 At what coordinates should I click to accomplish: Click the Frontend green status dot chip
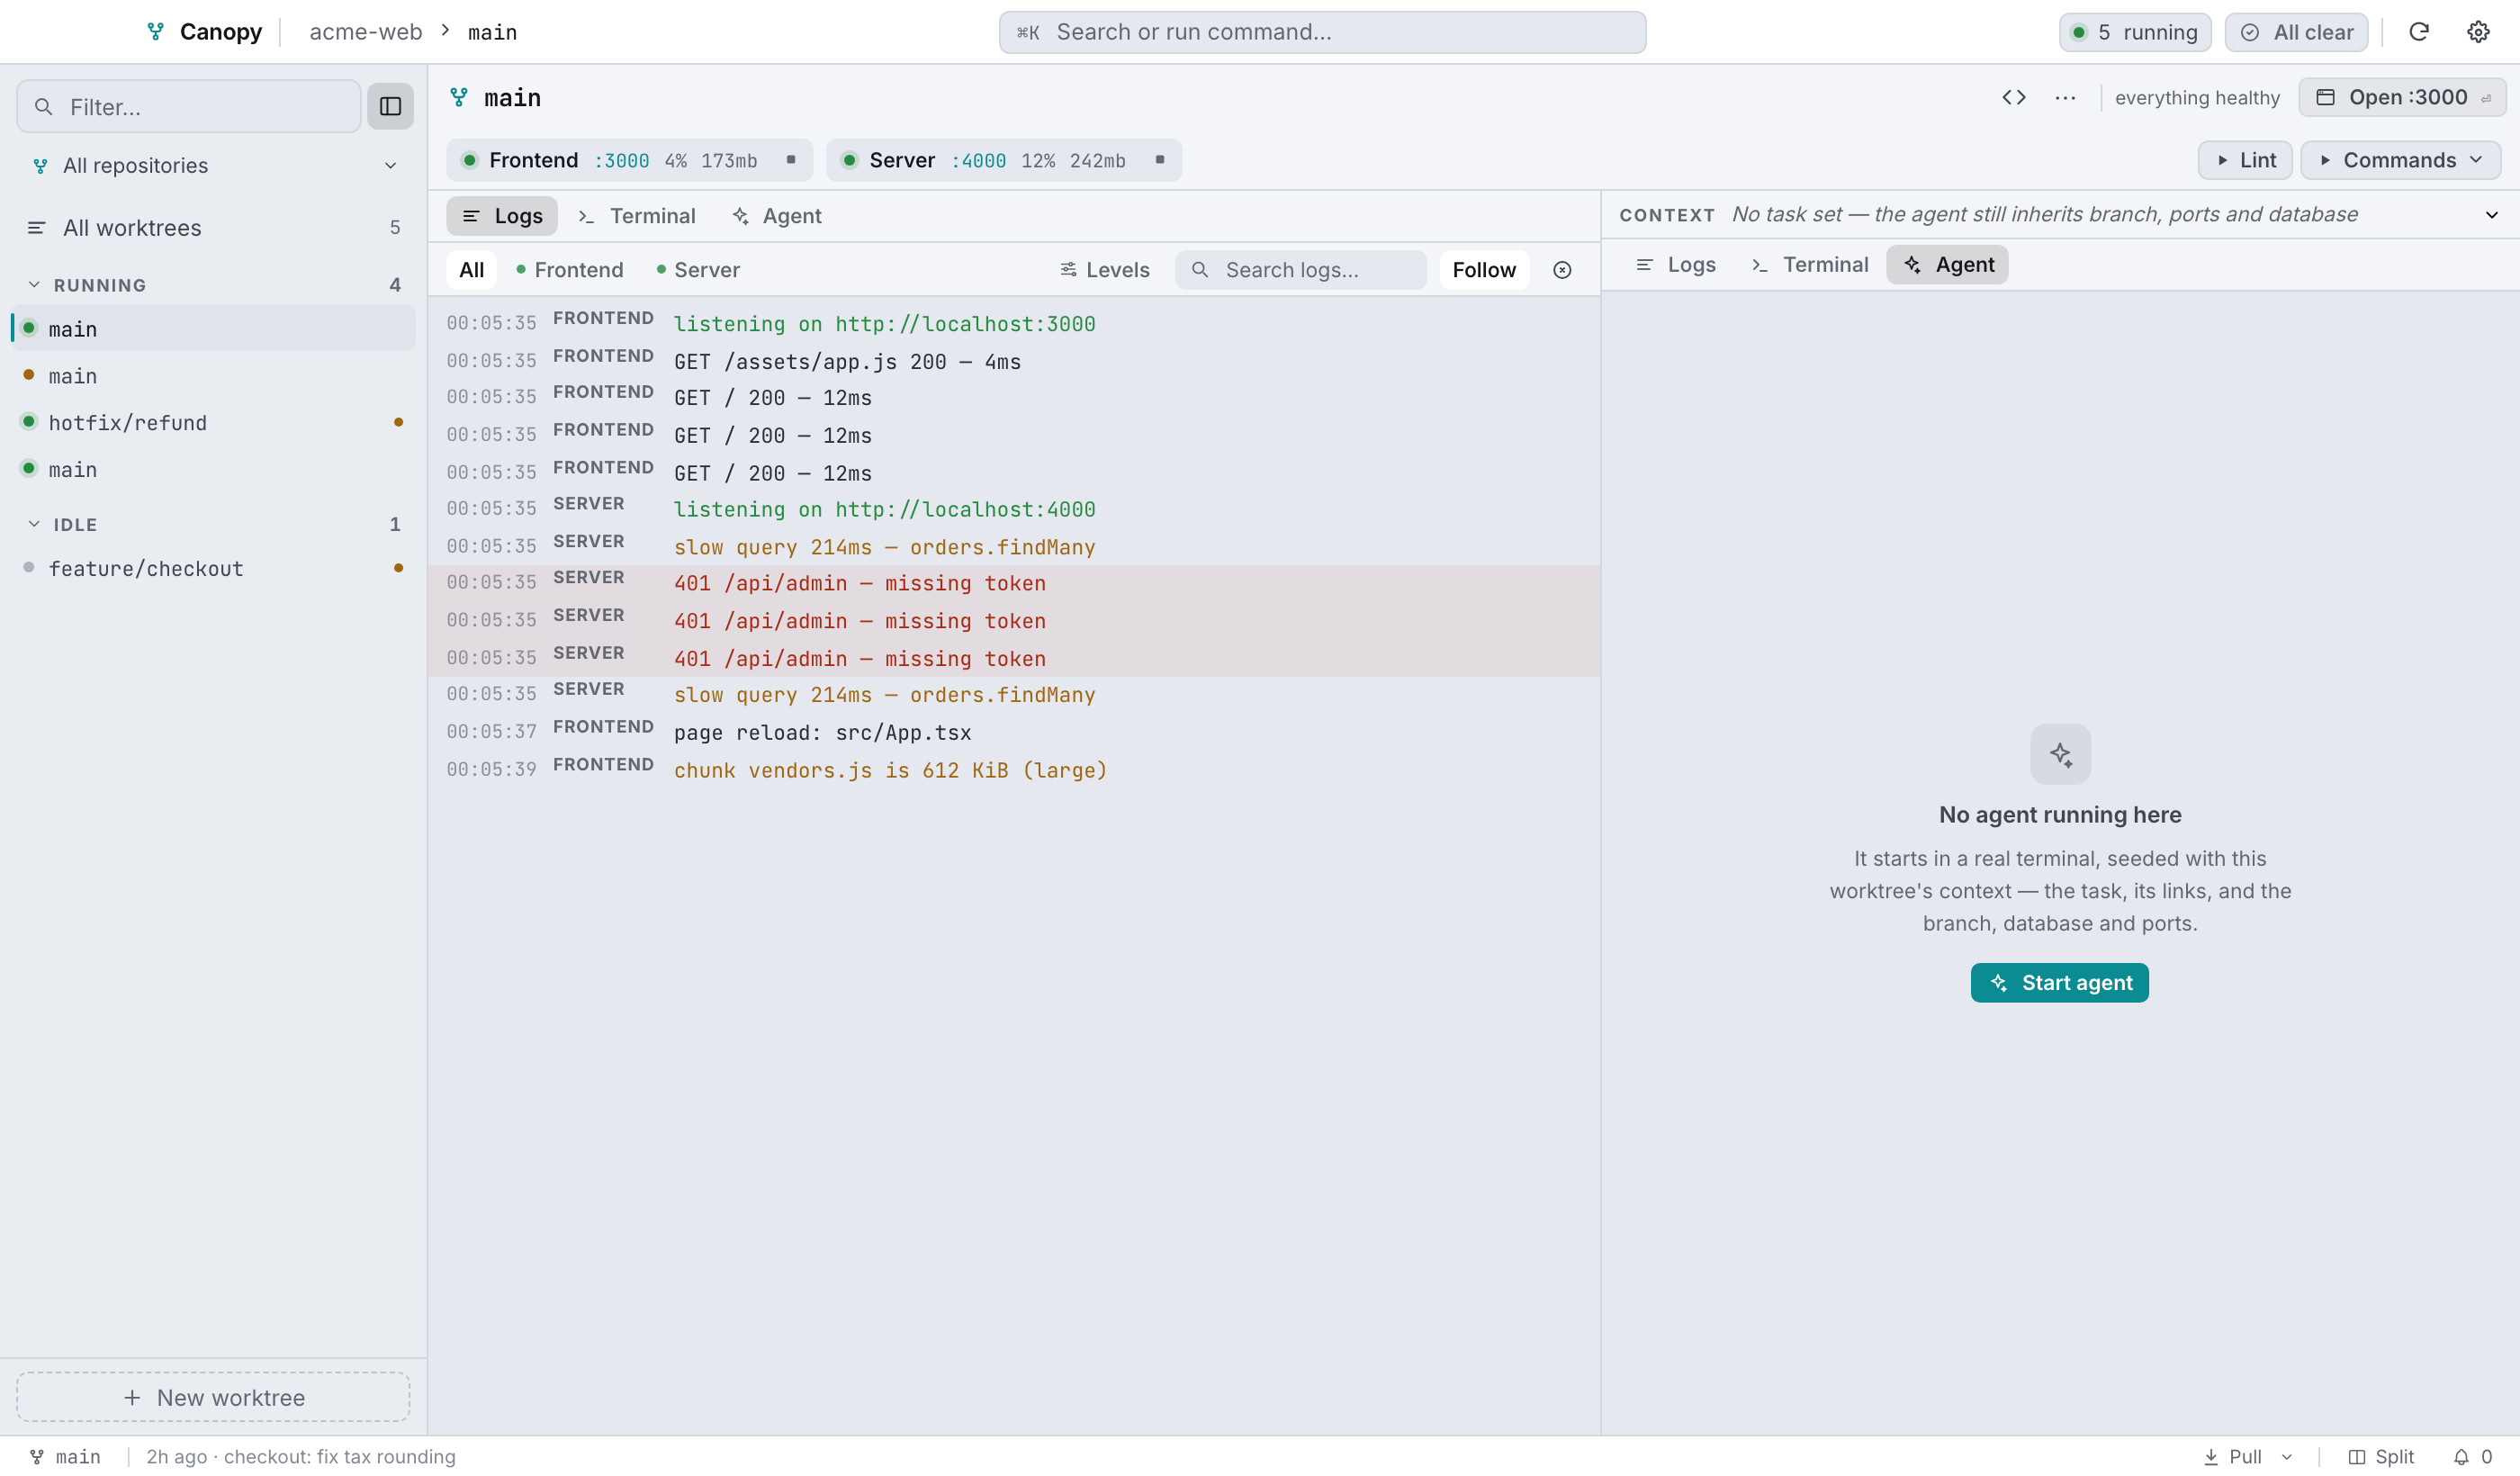[x=469, y=160]
